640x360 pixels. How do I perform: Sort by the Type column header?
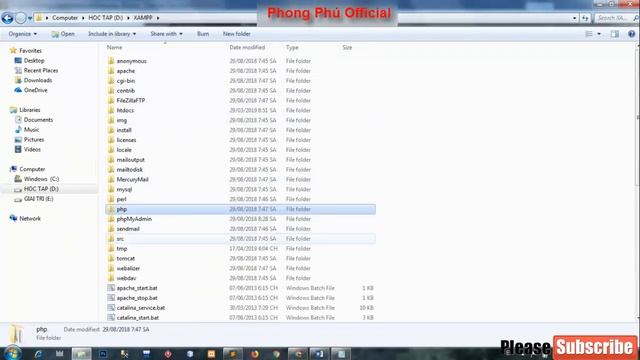pos(292,47)
